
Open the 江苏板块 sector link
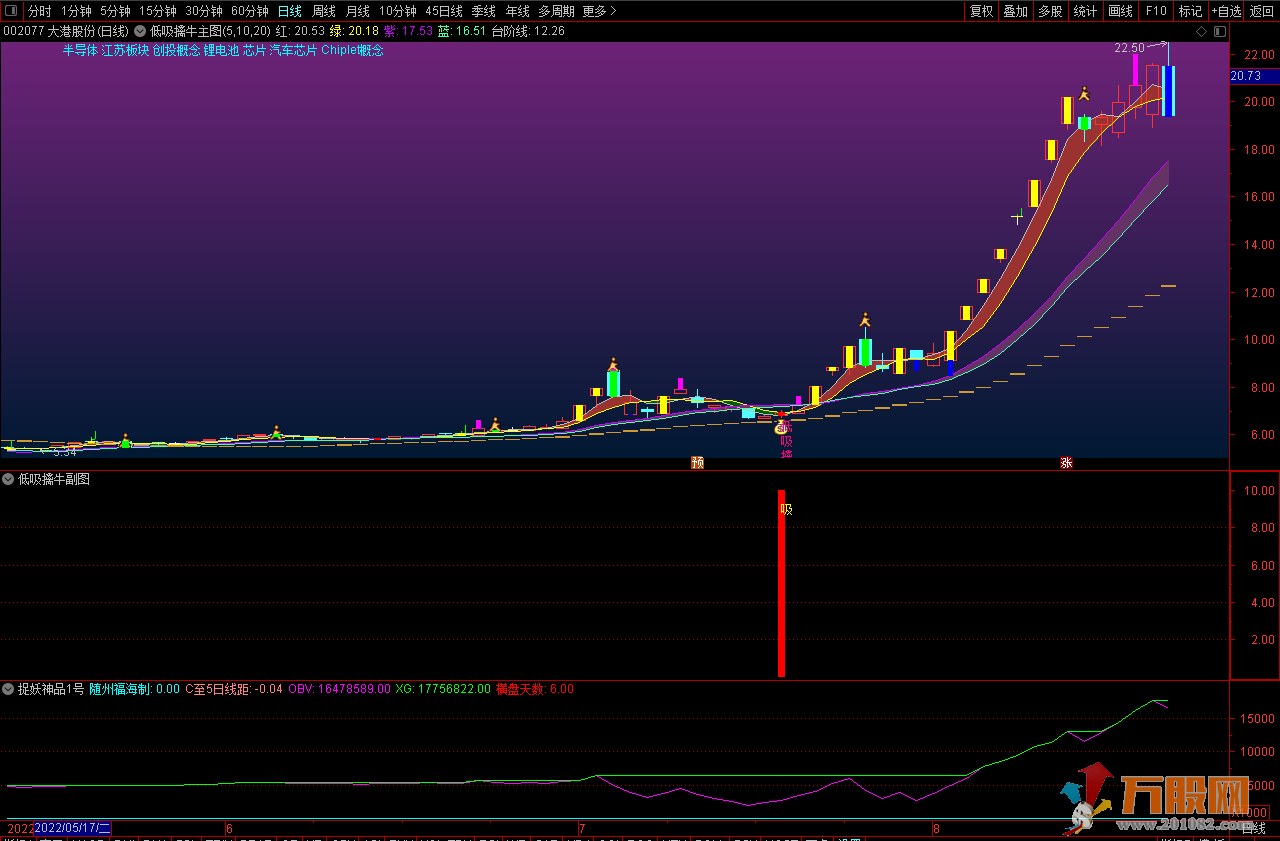click(125, 50)
